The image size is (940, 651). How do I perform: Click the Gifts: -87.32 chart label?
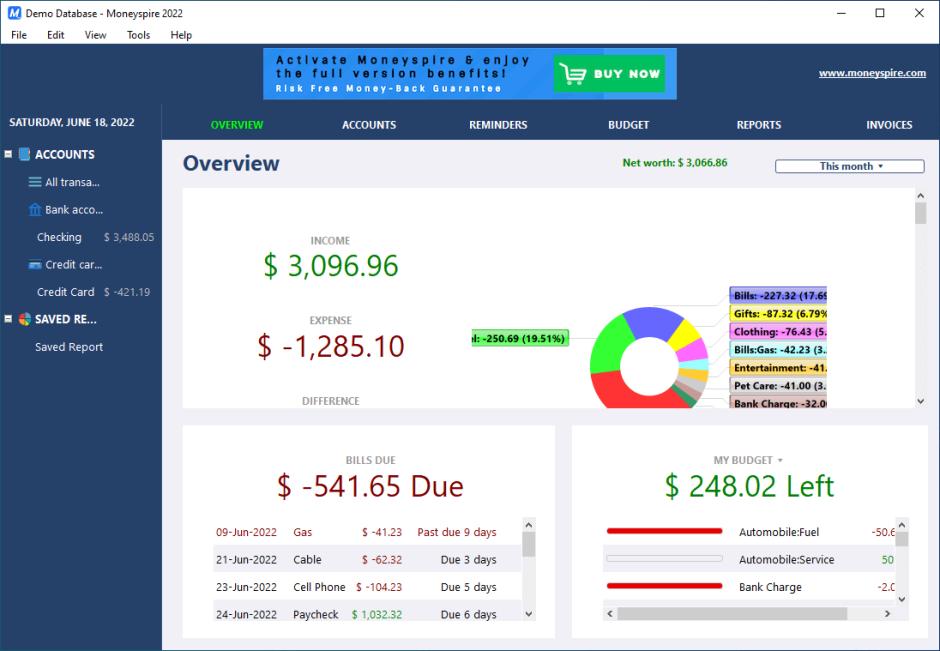778,314
